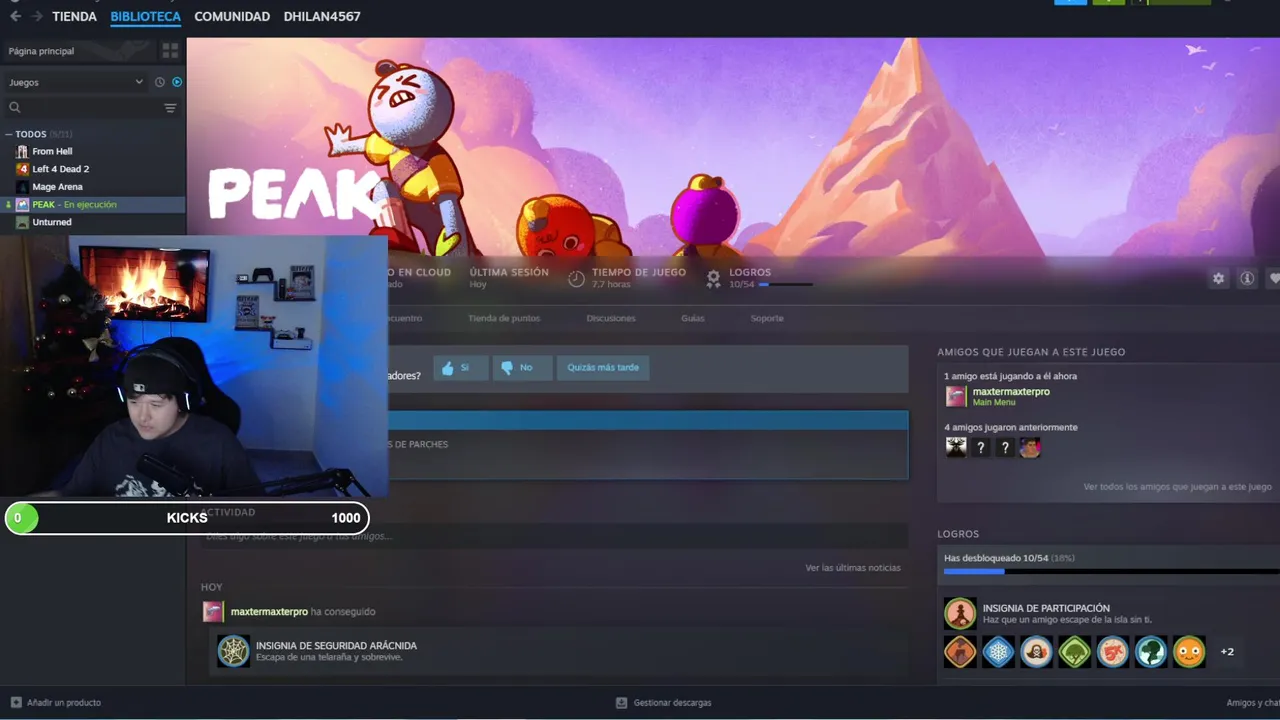Go forward with the right arrow
The width and height of the screenshot is (1280, 720).
click(37, 16)
